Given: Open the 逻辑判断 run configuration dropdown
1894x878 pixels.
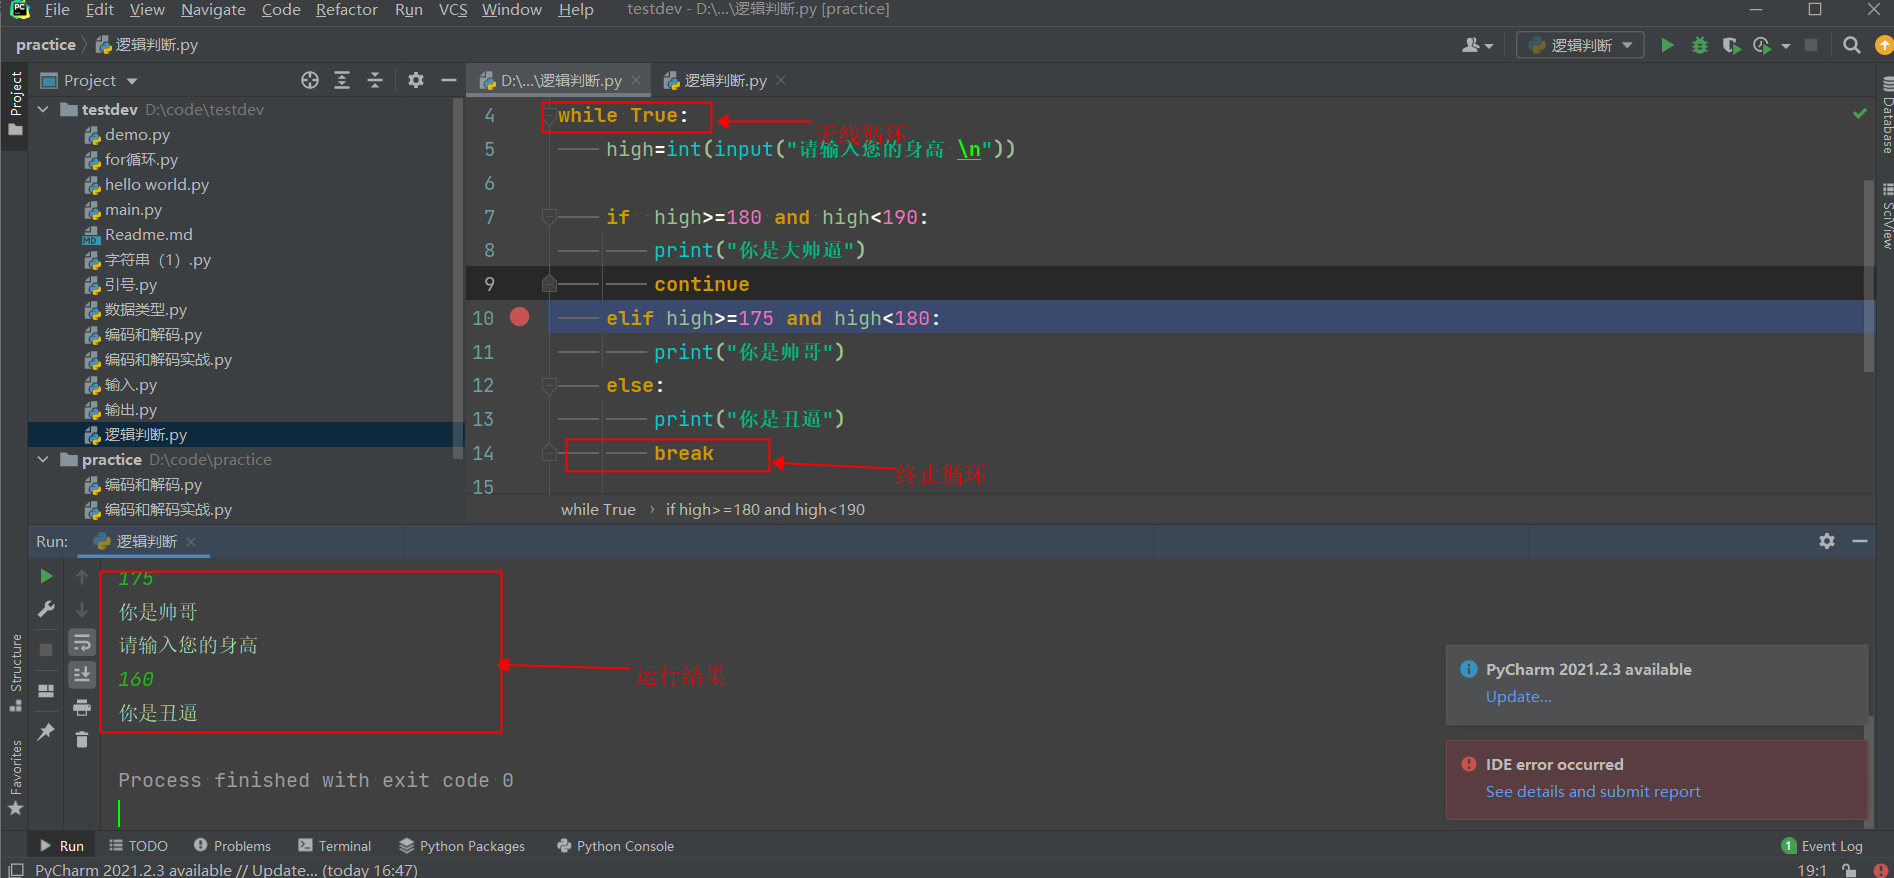Looking at the screenshot, I should [x=1580, y=45].
